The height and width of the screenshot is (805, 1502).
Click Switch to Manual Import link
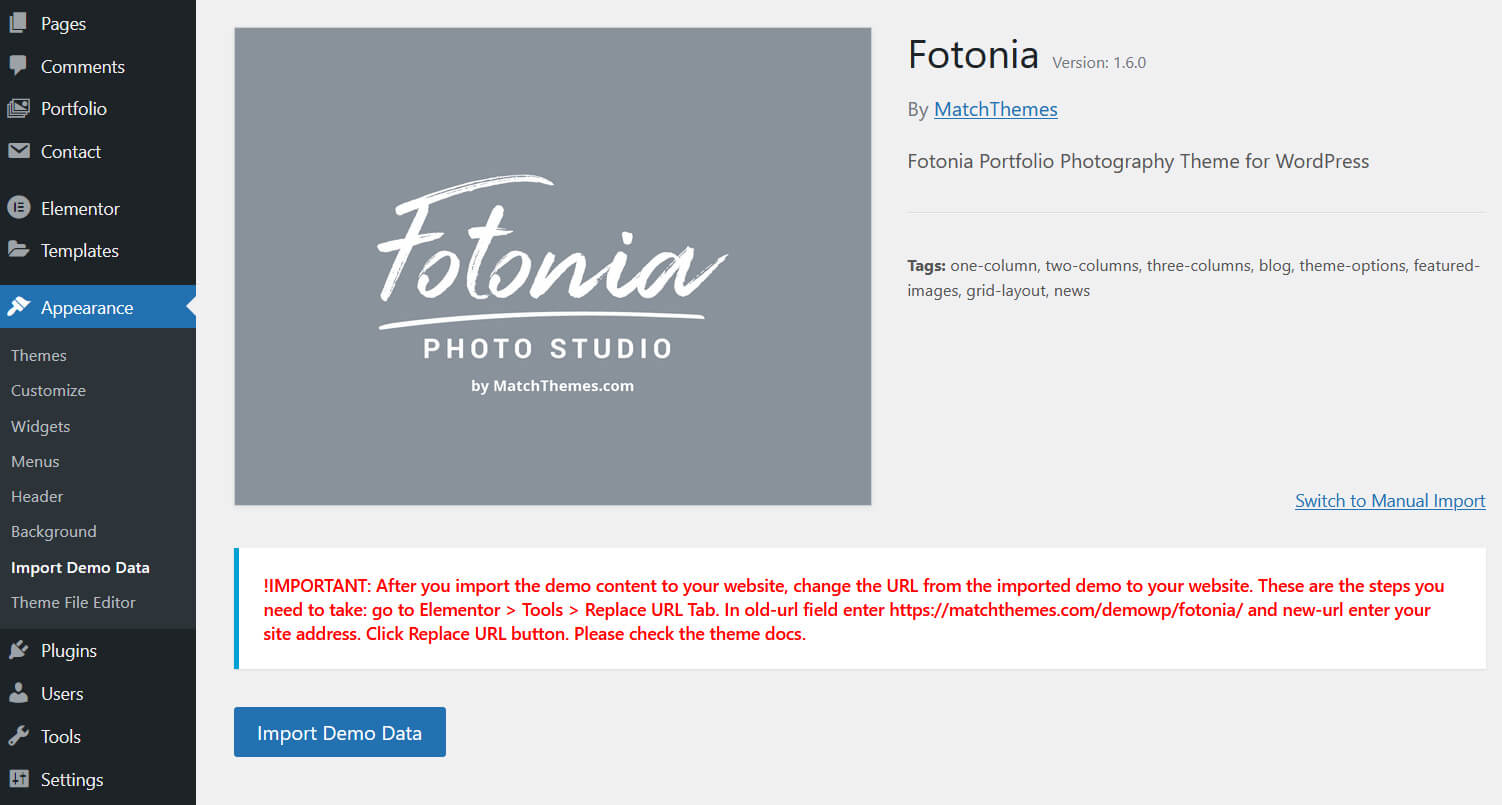point(1389,501)
